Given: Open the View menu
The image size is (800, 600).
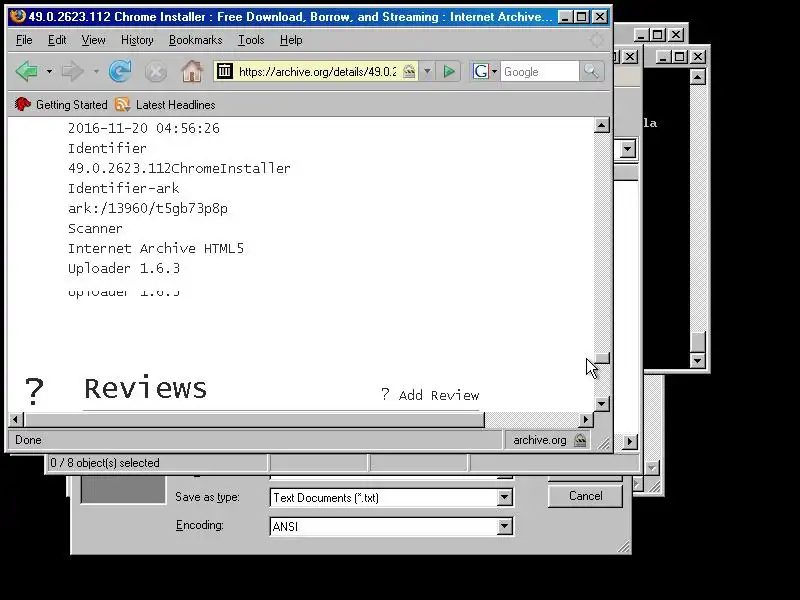Looking at the screenshot, I should 93,40.
